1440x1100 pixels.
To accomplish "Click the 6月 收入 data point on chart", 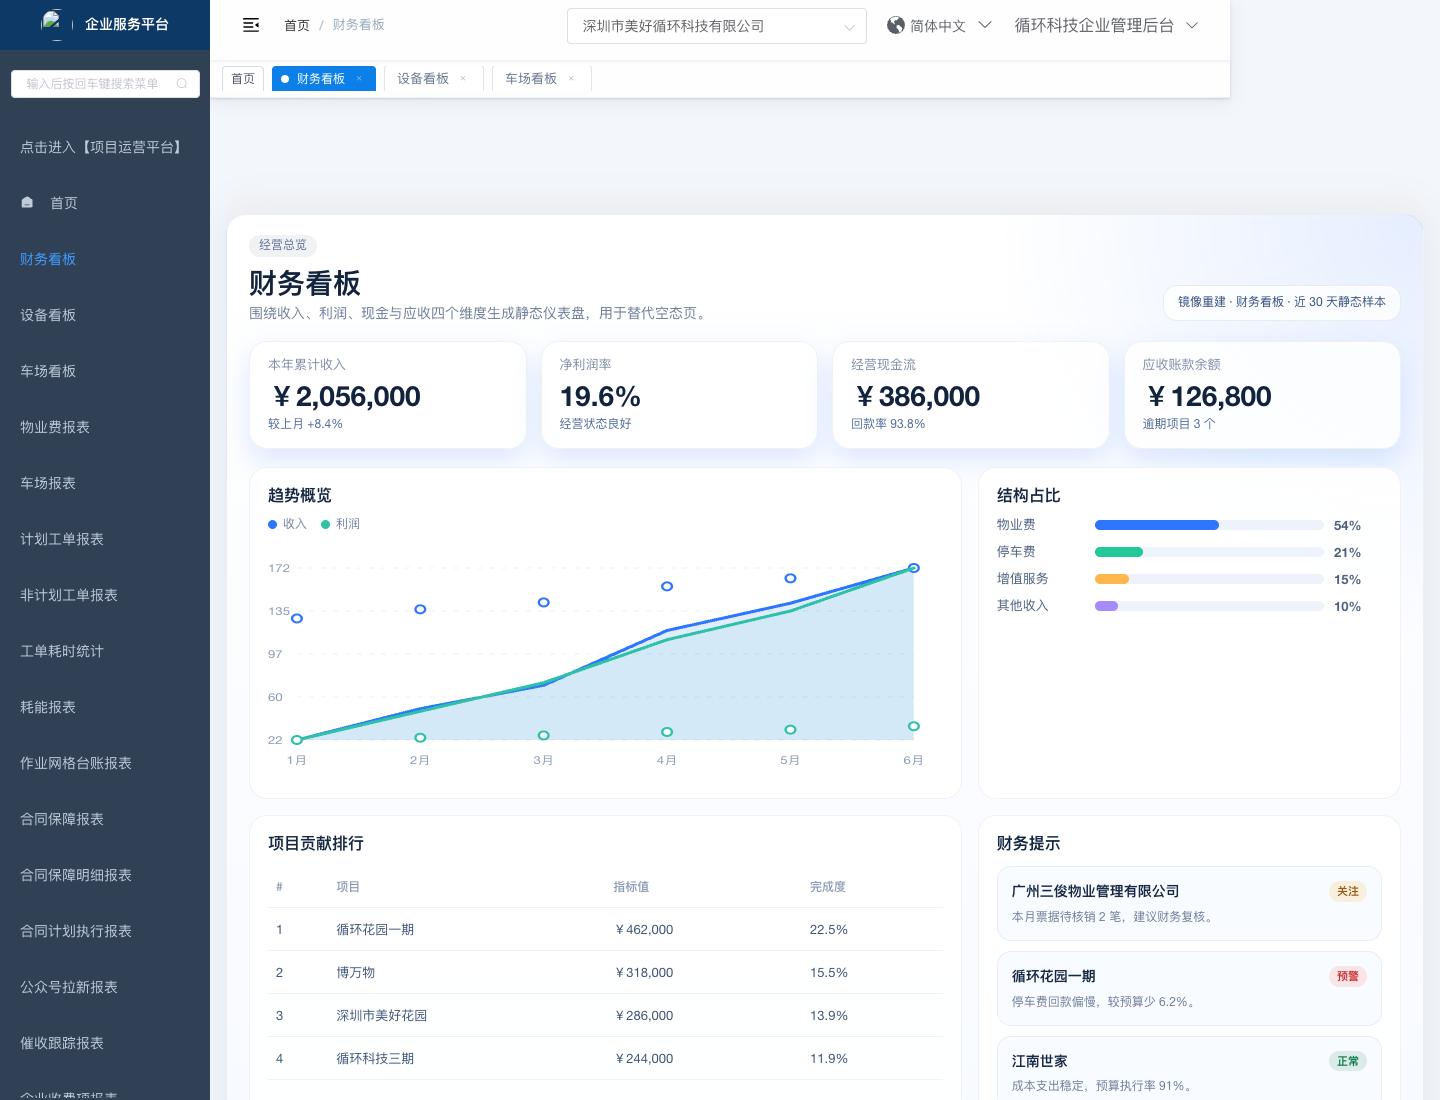I will [913, 568].
